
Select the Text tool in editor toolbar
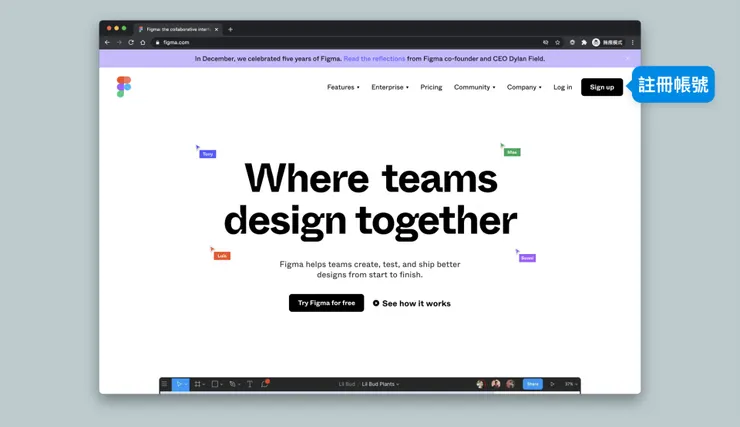tap(250, 384)
